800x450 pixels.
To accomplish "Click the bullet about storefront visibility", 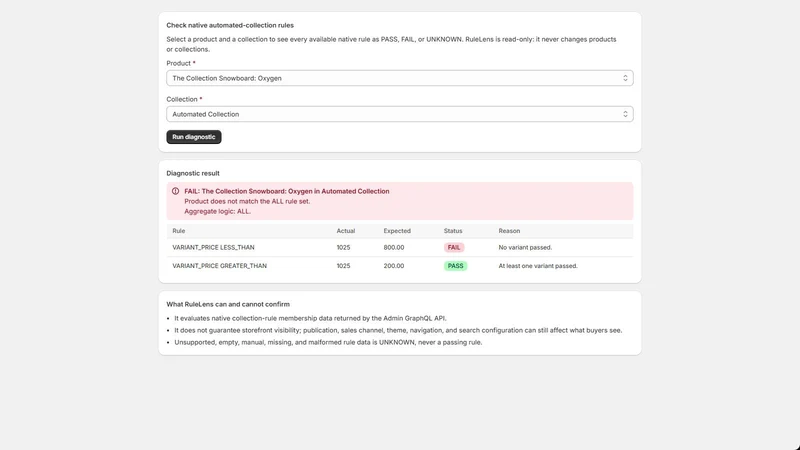I will coord(398,330).
